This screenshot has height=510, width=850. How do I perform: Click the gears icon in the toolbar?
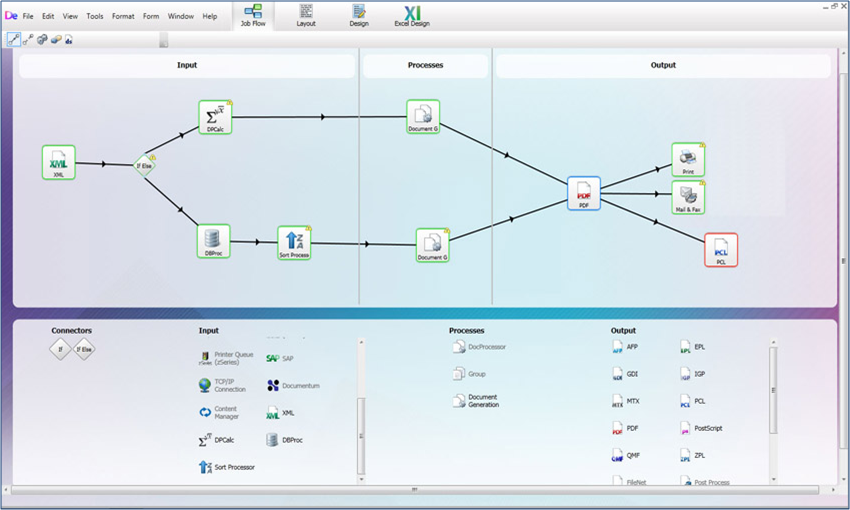(42, 40)
